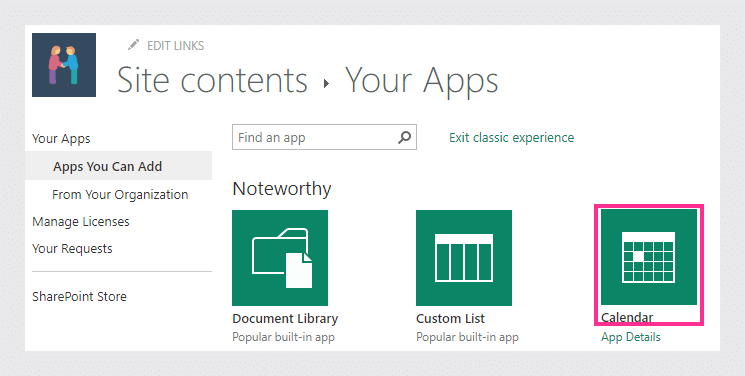Click the site logo with two people
The width and height of the screenshot is (745, 376).
[x=64, y=65]
